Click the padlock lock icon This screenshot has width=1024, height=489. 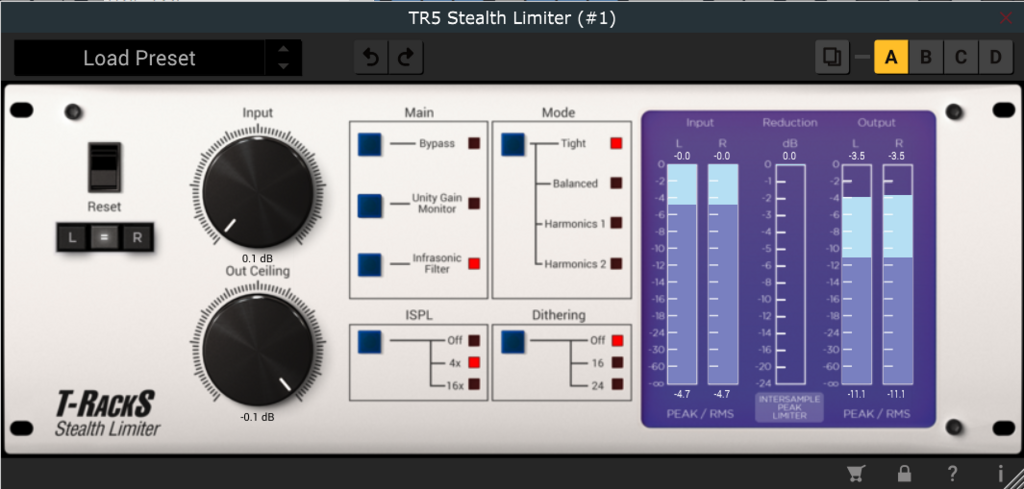[904, 473]
